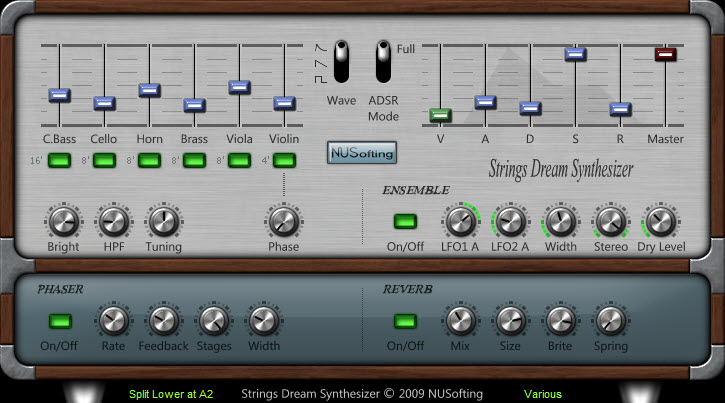Click the NUSofting logo button
Image resolution: width=725 pixels, height=403 pixels.
(362, 153)
